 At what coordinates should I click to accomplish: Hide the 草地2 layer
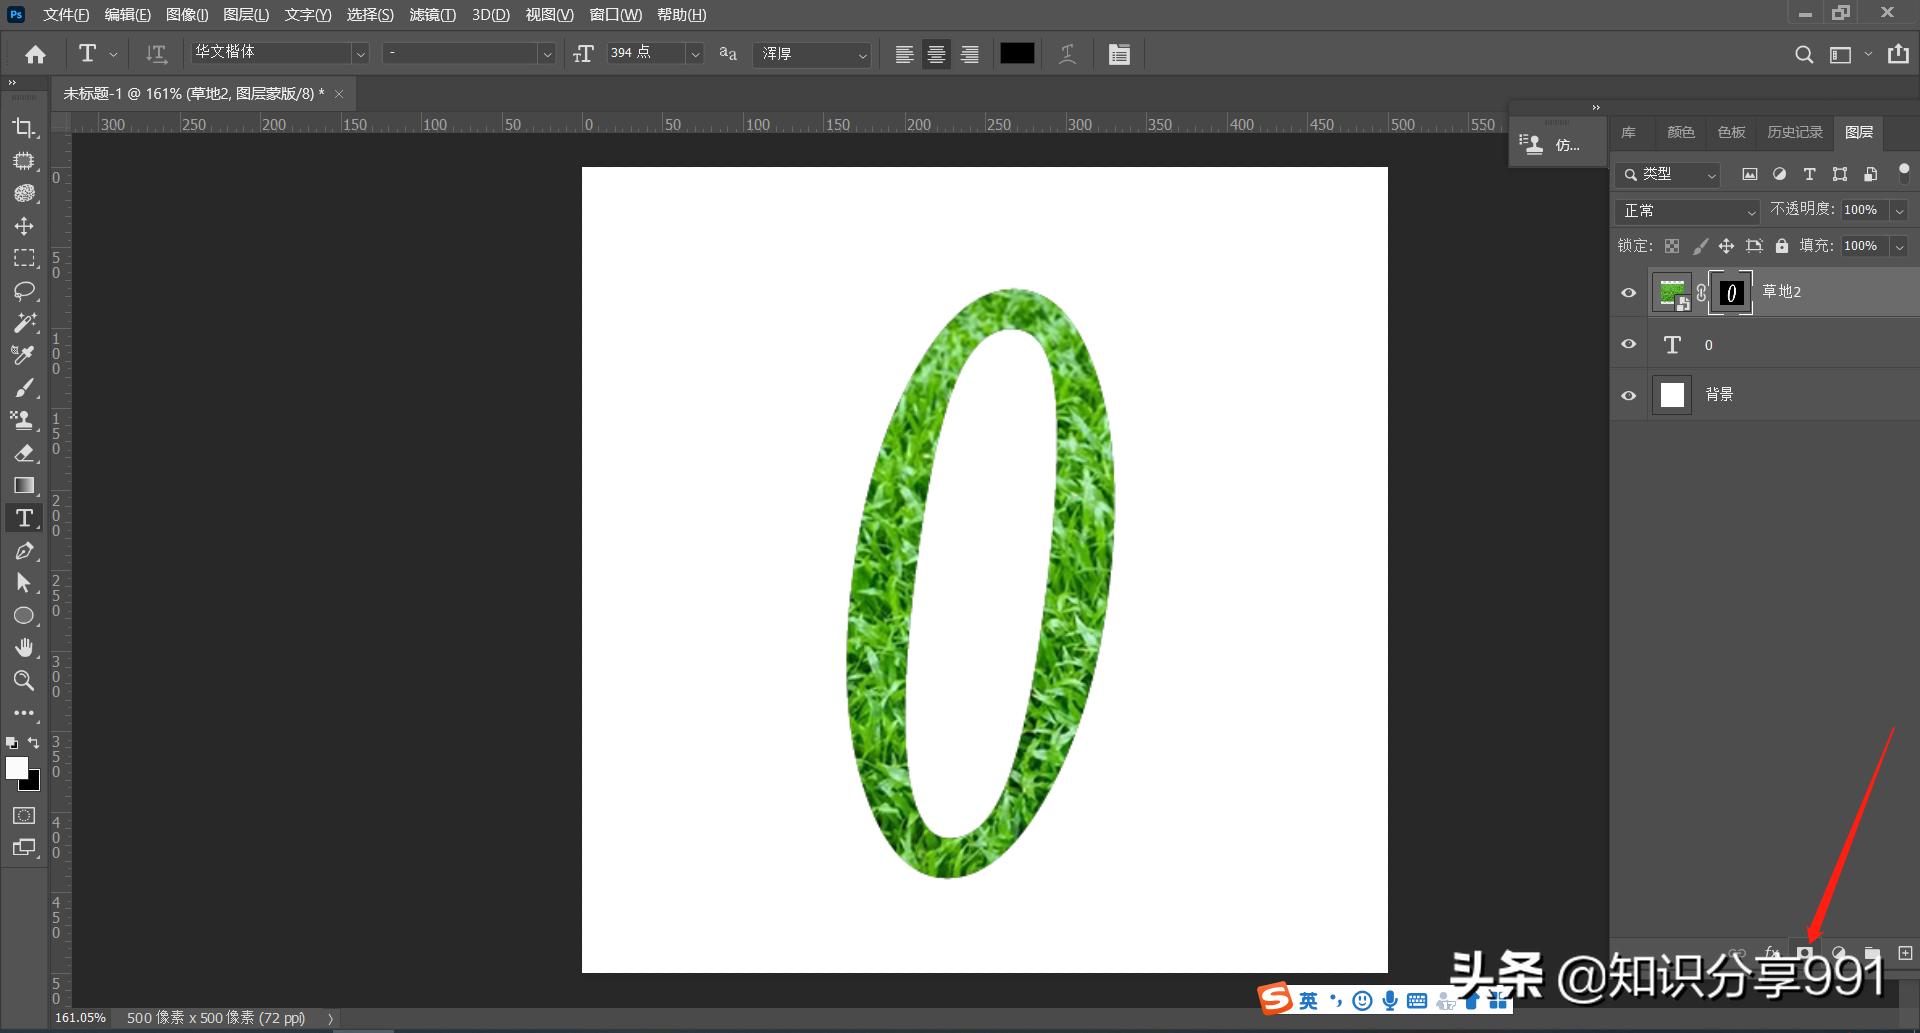pos(1628,293)
